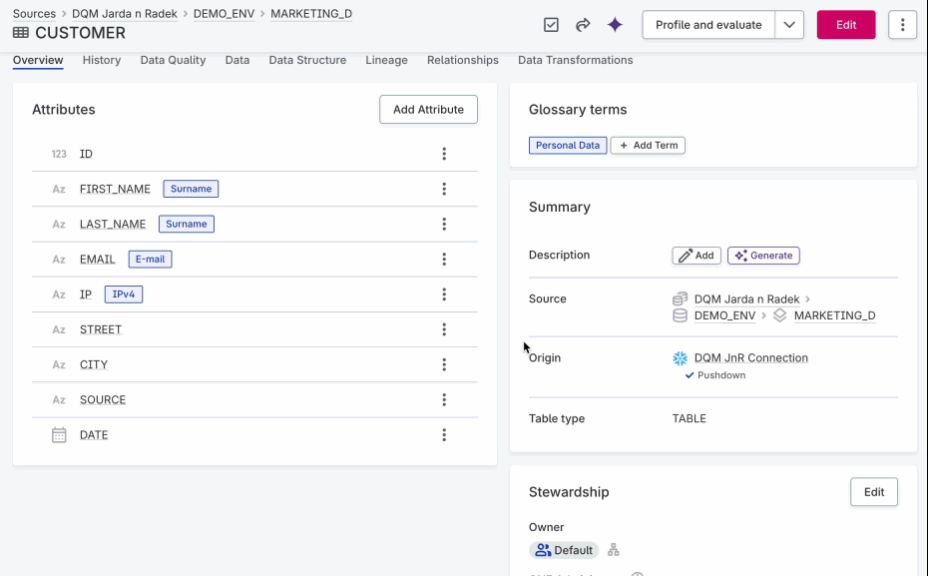Screen dimensions: 928x576
Task: Click the Default owner chip
Action: pyautogui.click(x=564, y=550)
